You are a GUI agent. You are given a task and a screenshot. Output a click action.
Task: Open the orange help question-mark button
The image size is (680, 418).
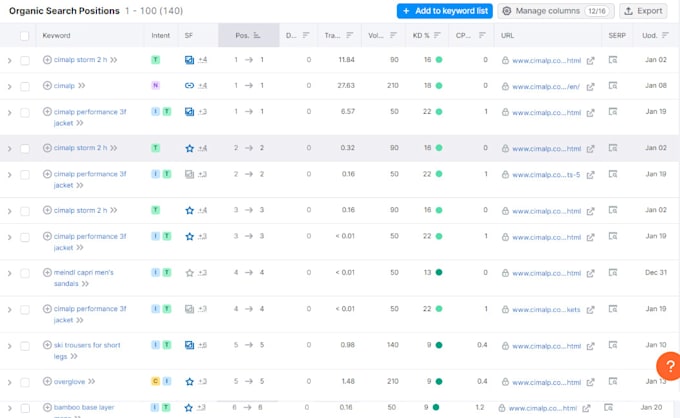[669, 366]
